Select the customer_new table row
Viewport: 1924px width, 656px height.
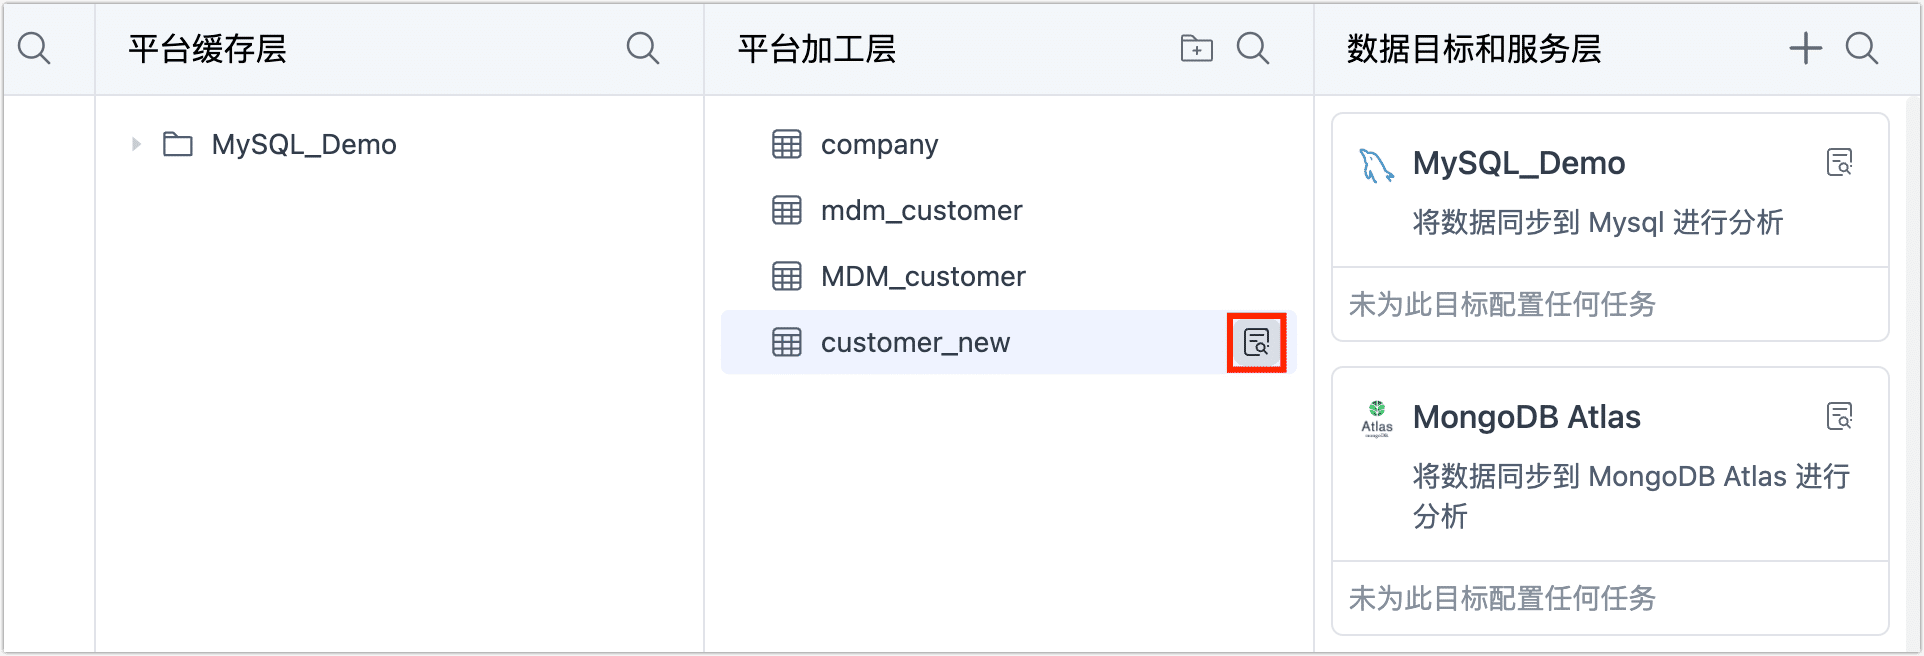click(915, 342)
